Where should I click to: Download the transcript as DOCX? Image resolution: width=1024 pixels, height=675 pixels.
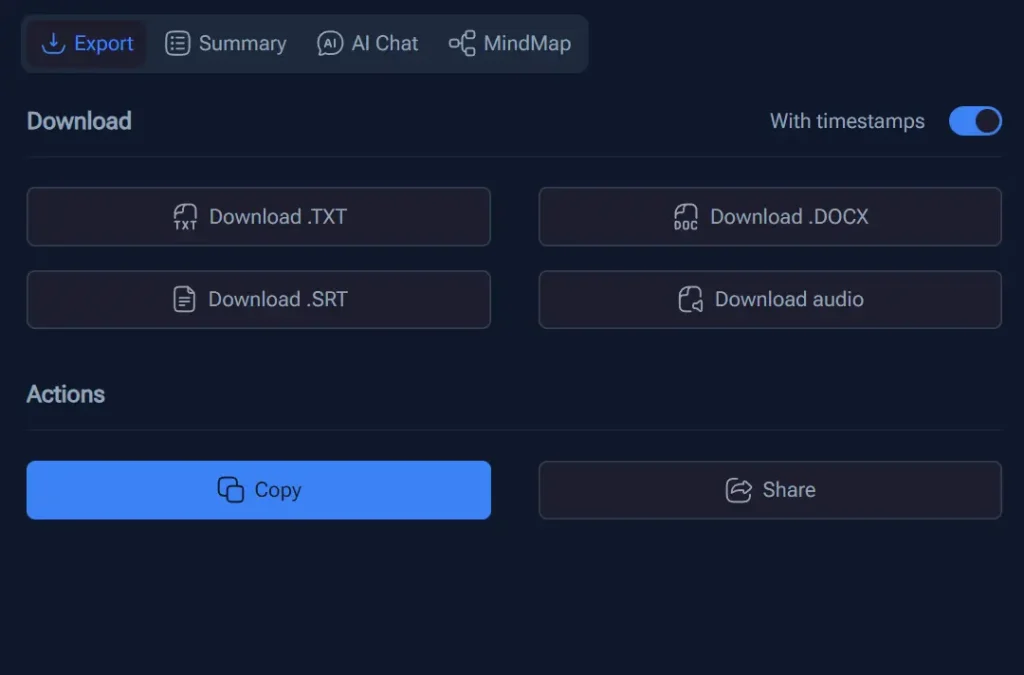click(770, 216)
